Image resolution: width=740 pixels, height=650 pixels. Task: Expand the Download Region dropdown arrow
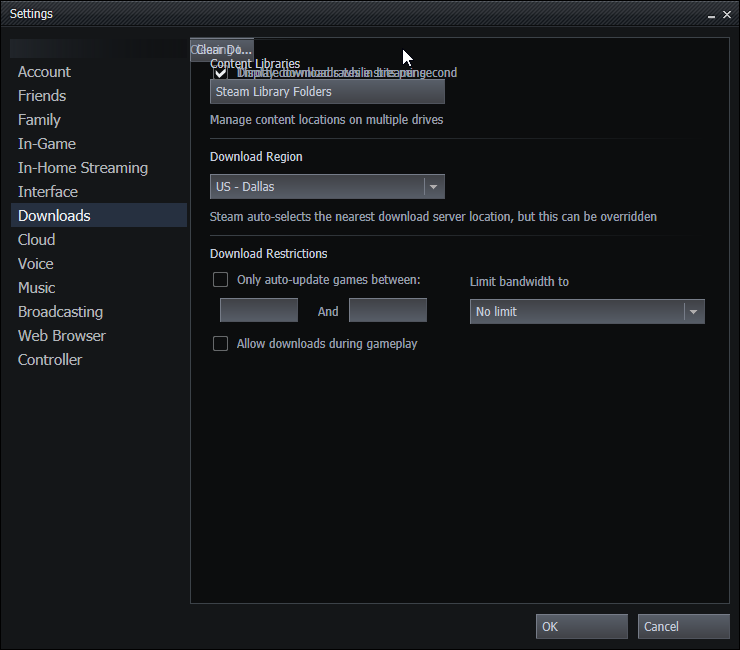coord(434,187)
